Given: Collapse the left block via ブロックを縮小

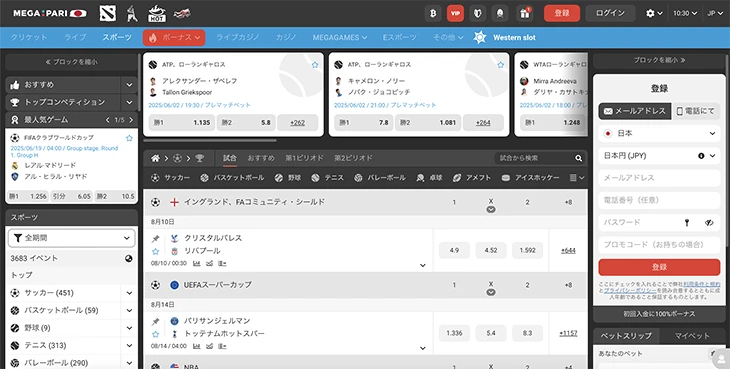Looking at the screenshot, I should click(x=71, y=62).
